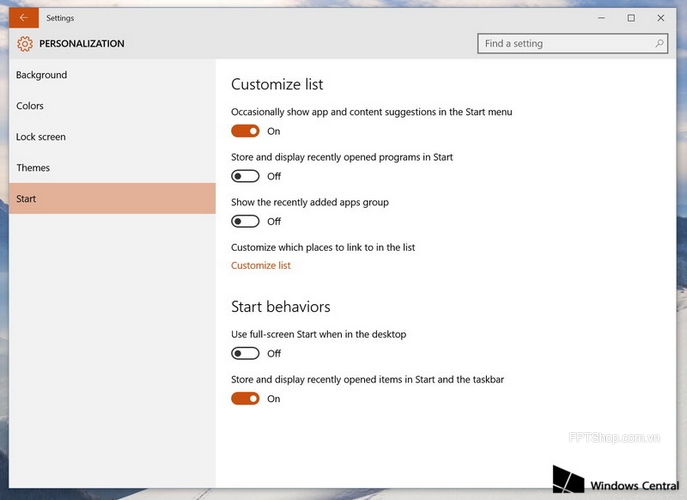The height and width of the screenshot is (500, 687).
Task: Maximize the Settings window
Action: coord(631,18)
